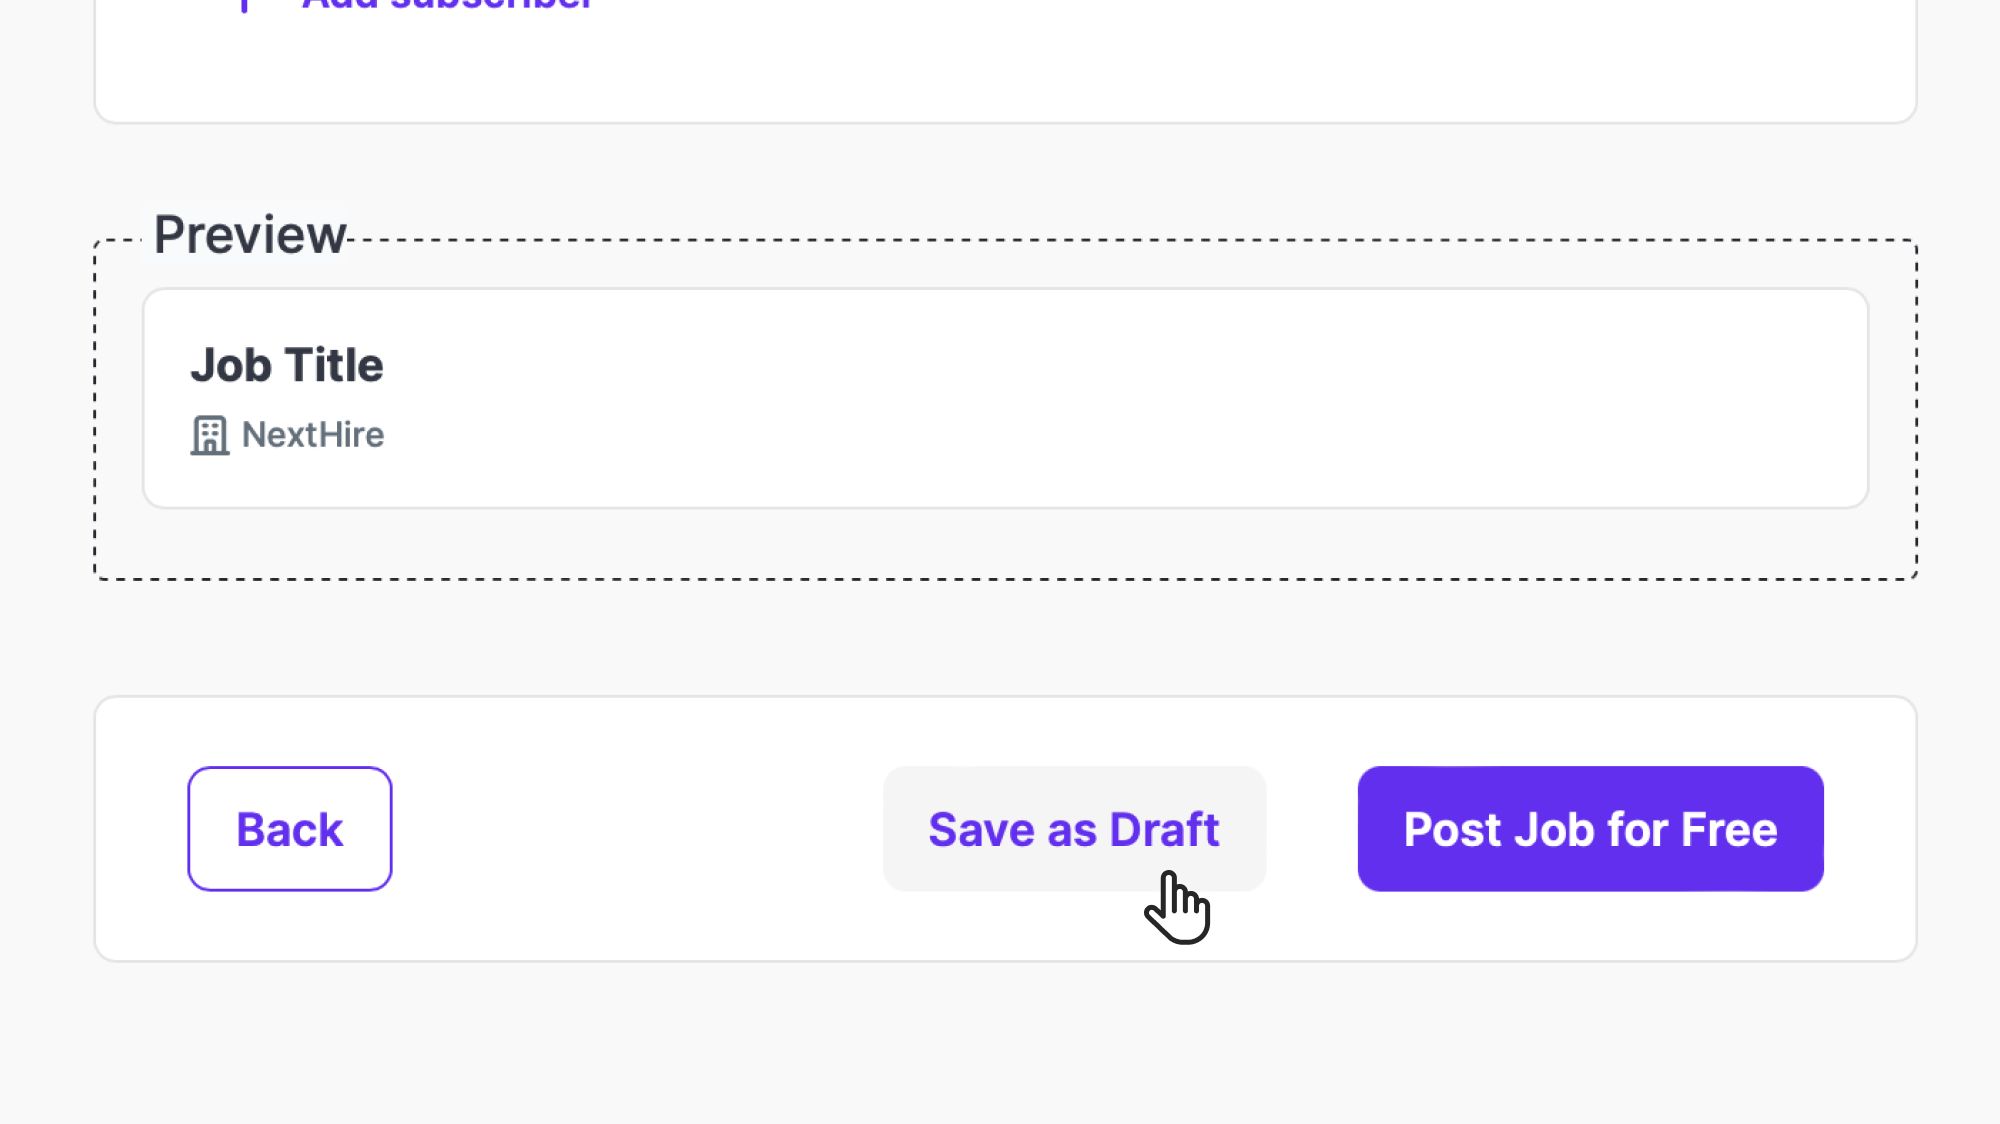Click the word Draft in Save as Draft

[x=1164, y=830]
